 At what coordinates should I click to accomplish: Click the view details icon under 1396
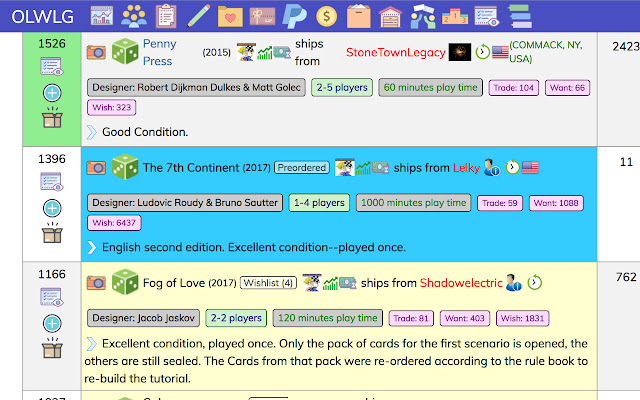[x=52, y=182]
